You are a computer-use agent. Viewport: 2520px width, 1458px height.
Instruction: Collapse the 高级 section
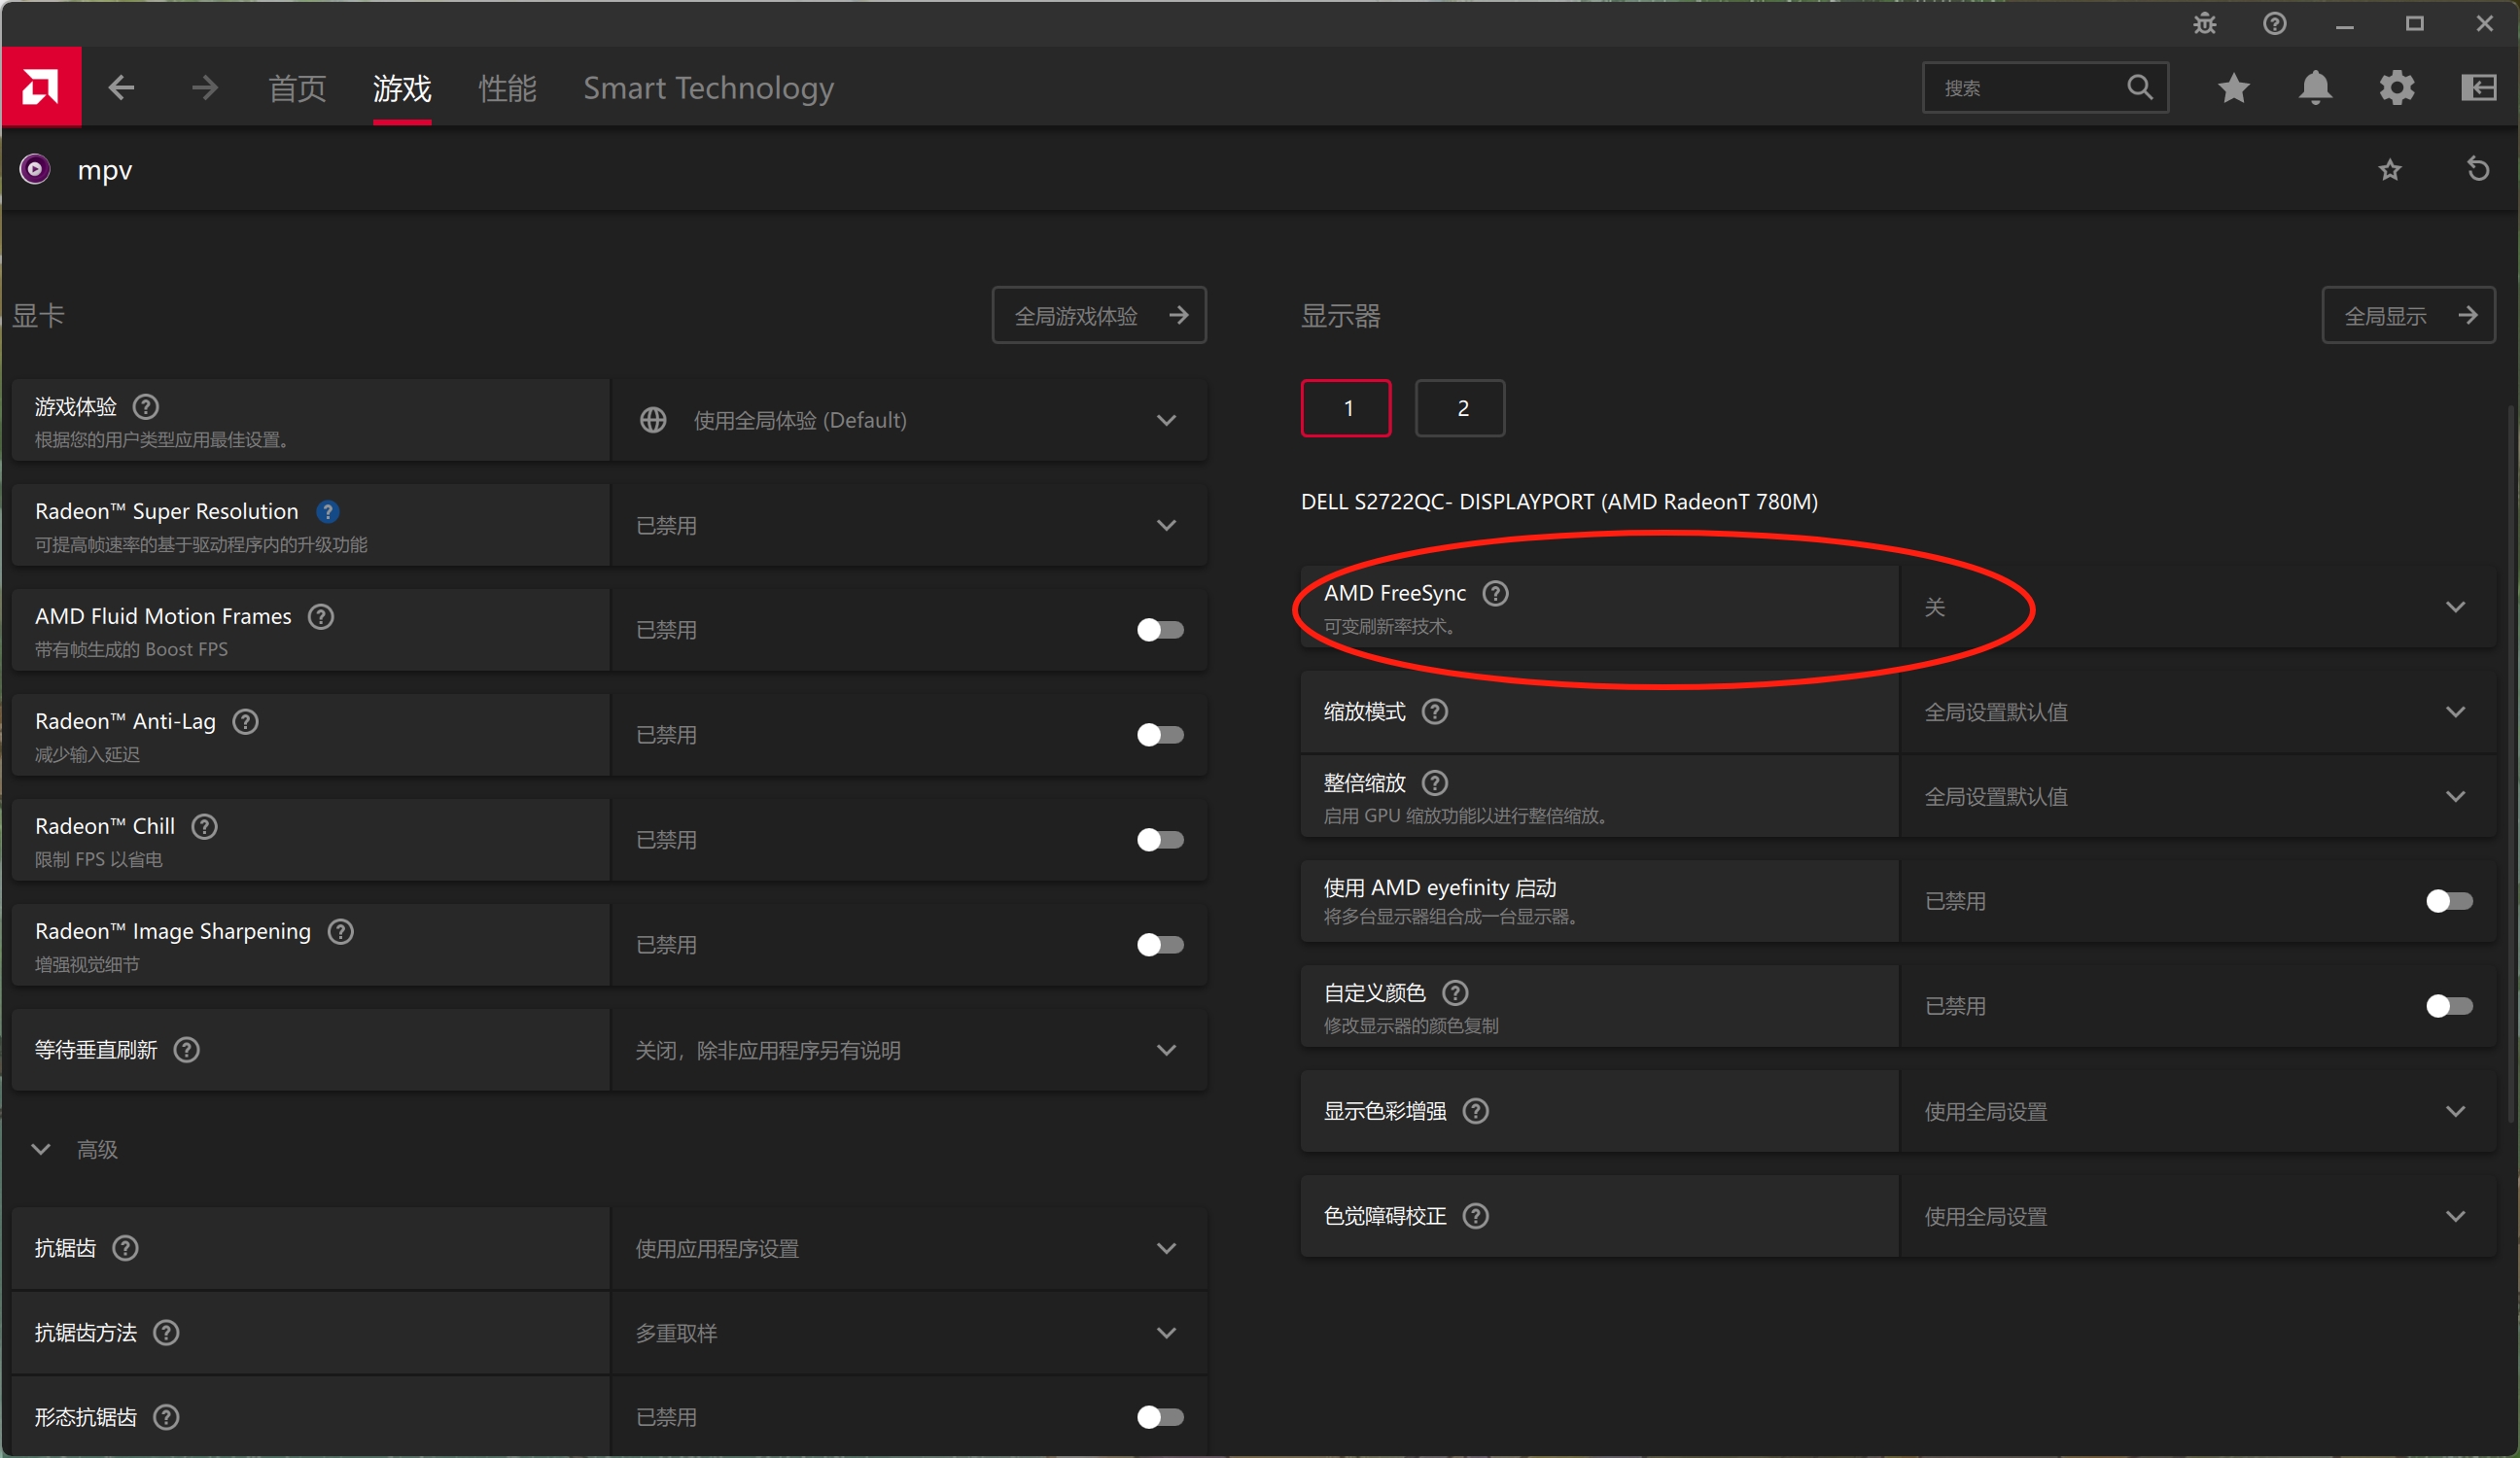[x=41, y=1150]
